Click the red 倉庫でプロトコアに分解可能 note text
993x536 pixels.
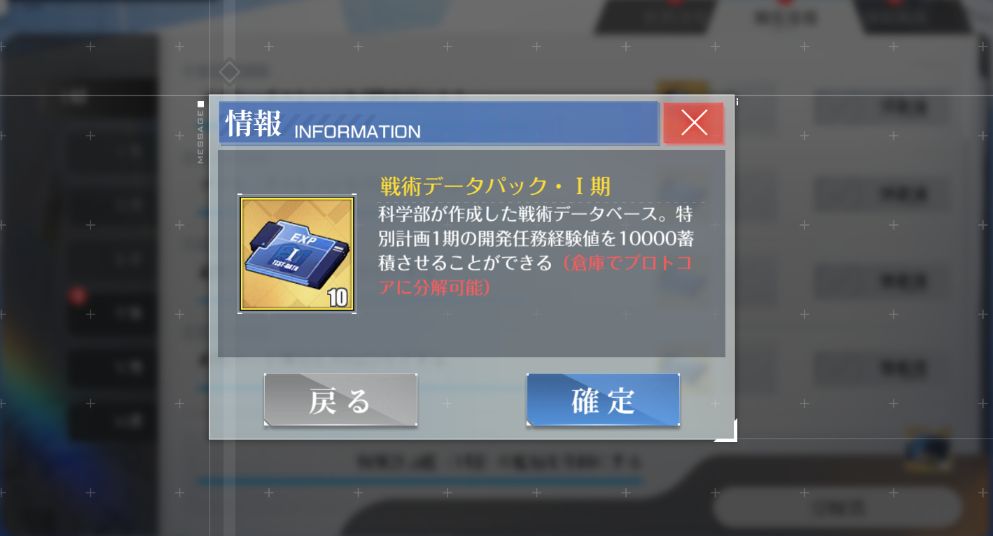point(534,275)
